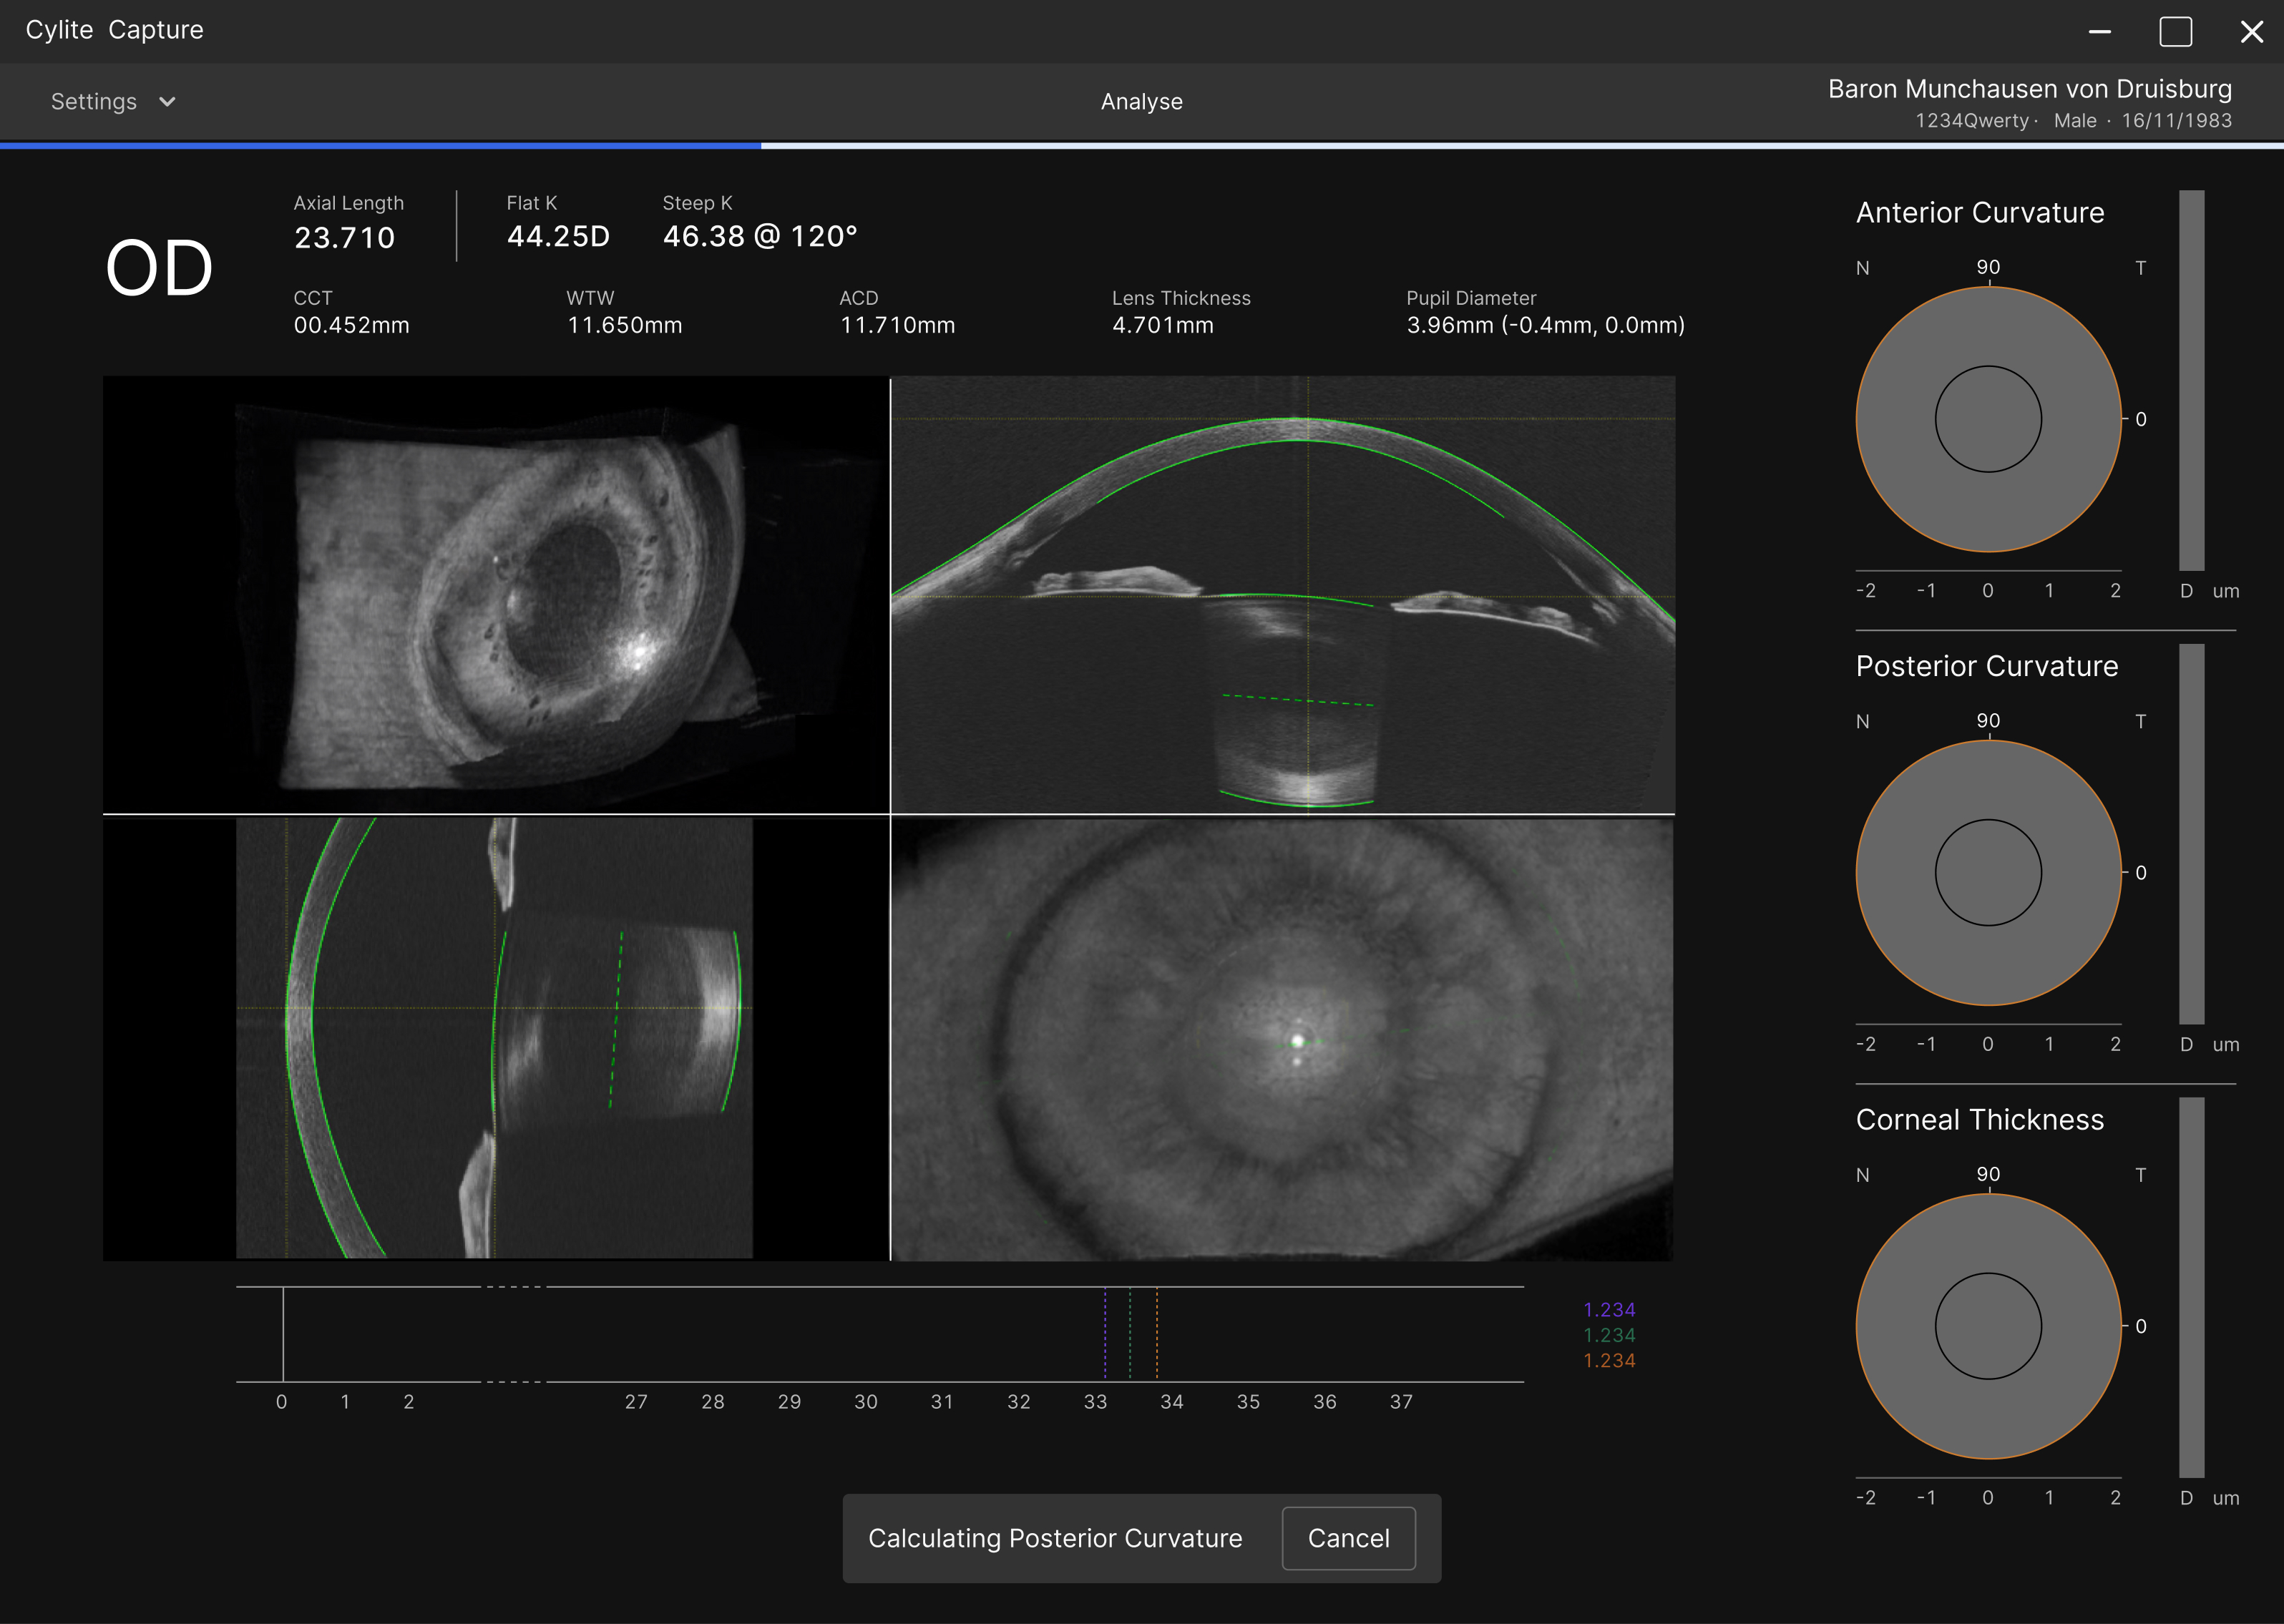
Task: Click the Corneal Thickness color scale bar
Action: [x=2191, y=1287]
